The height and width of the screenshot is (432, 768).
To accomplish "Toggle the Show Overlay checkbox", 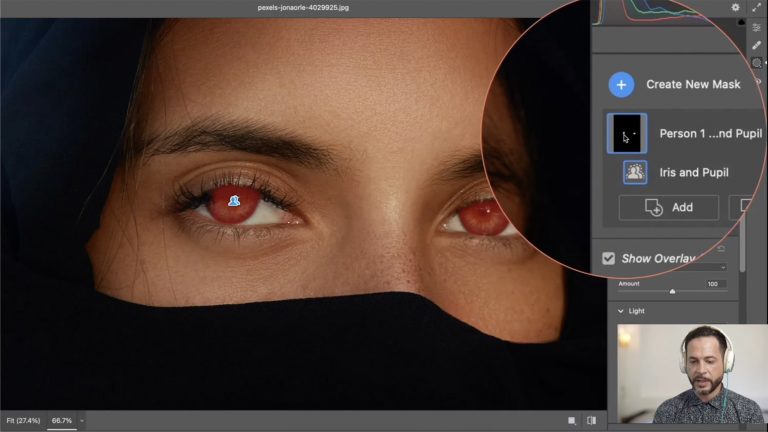I will pyautogui.click(x=608, y=258).
